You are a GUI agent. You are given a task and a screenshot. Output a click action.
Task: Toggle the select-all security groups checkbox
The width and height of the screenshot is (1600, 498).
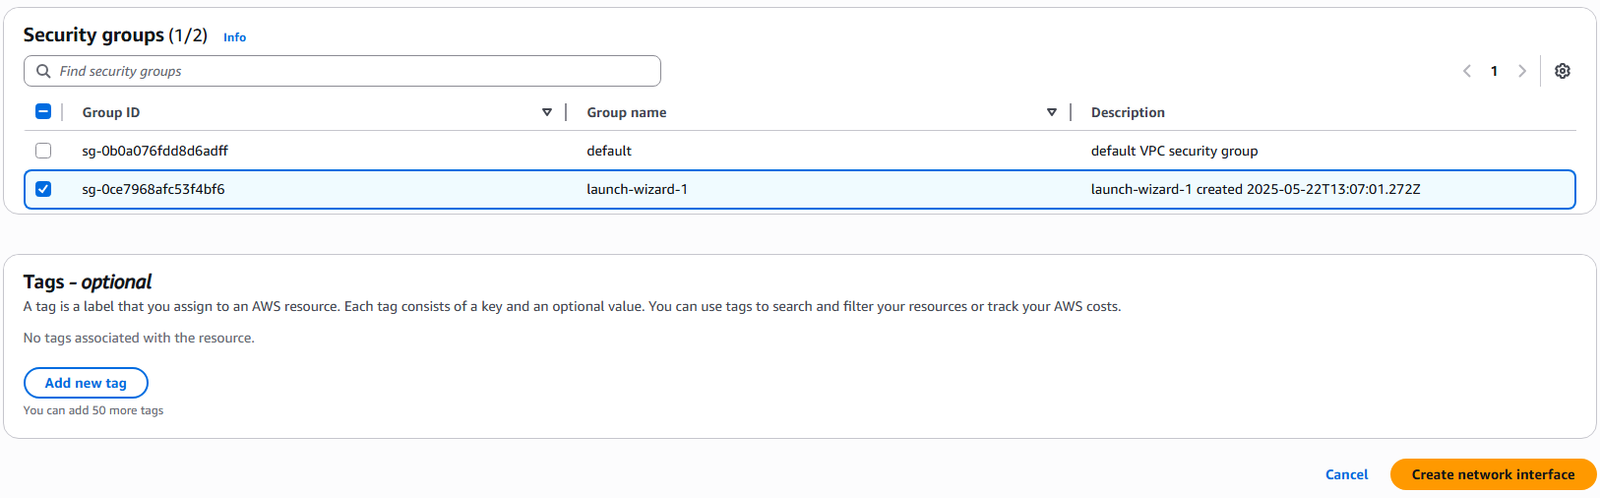43,112
